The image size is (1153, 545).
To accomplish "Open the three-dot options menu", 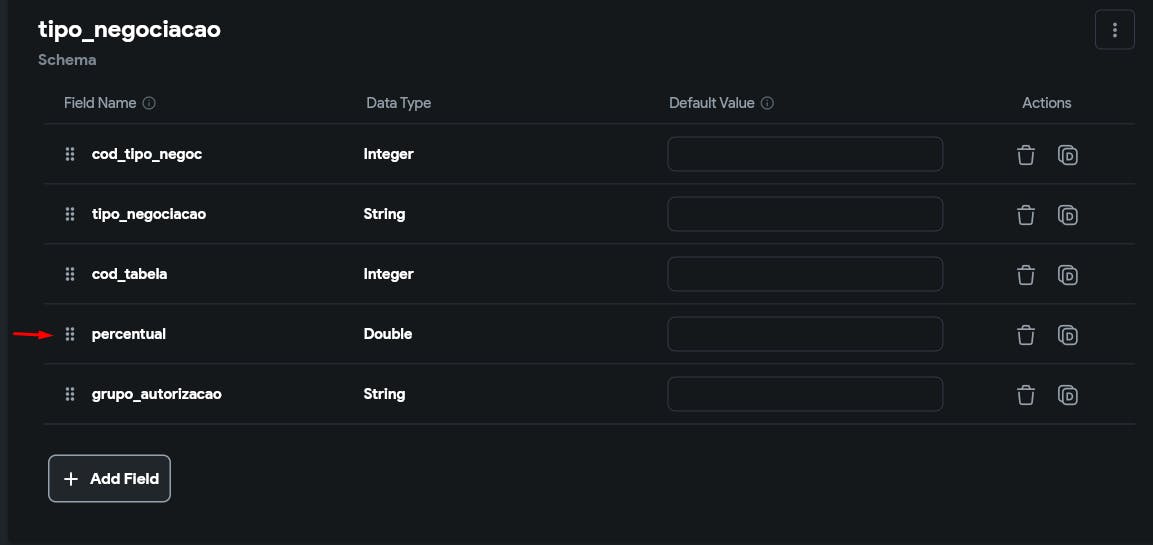I will pos(1115,30).
